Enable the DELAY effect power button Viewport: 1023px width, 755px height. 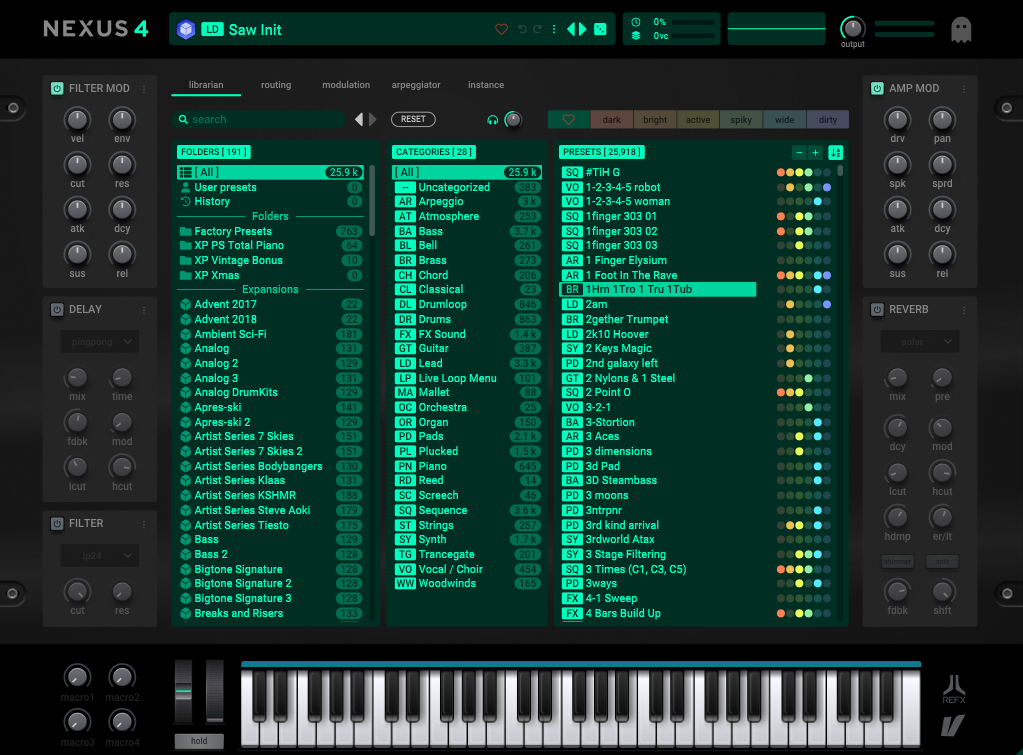57,309
